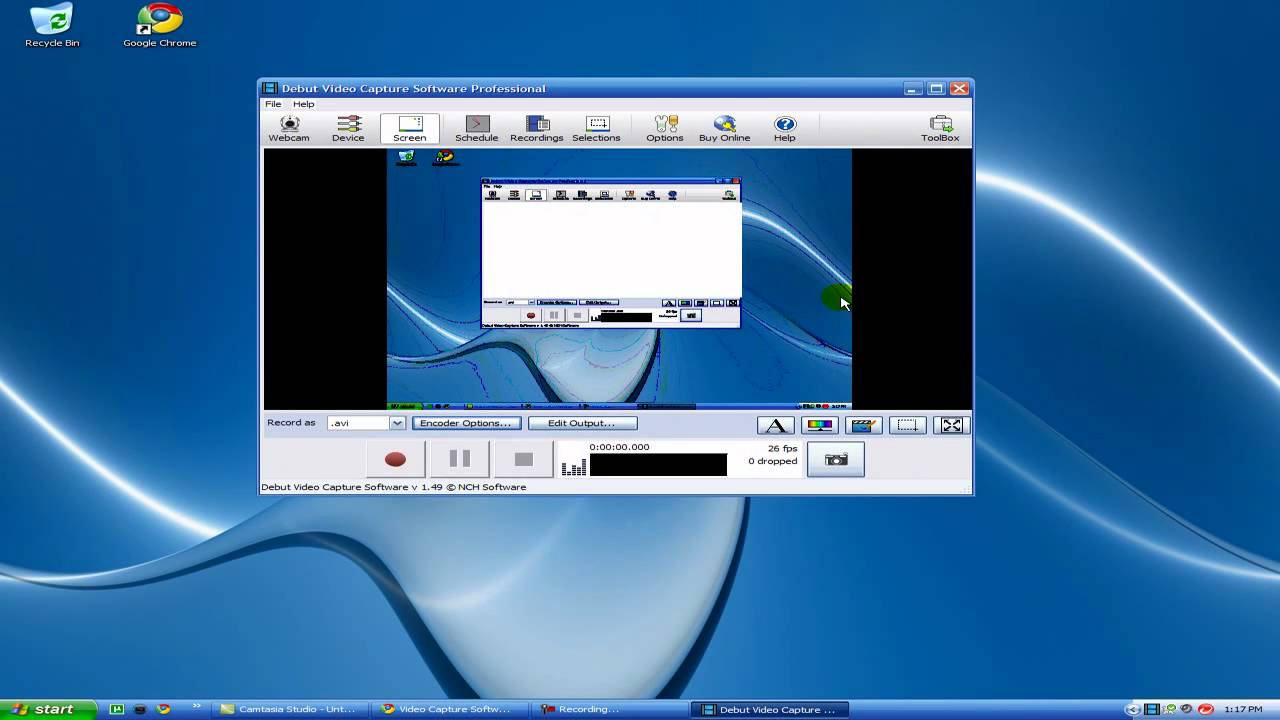Open Encoder Options

[x=466, y=423]
